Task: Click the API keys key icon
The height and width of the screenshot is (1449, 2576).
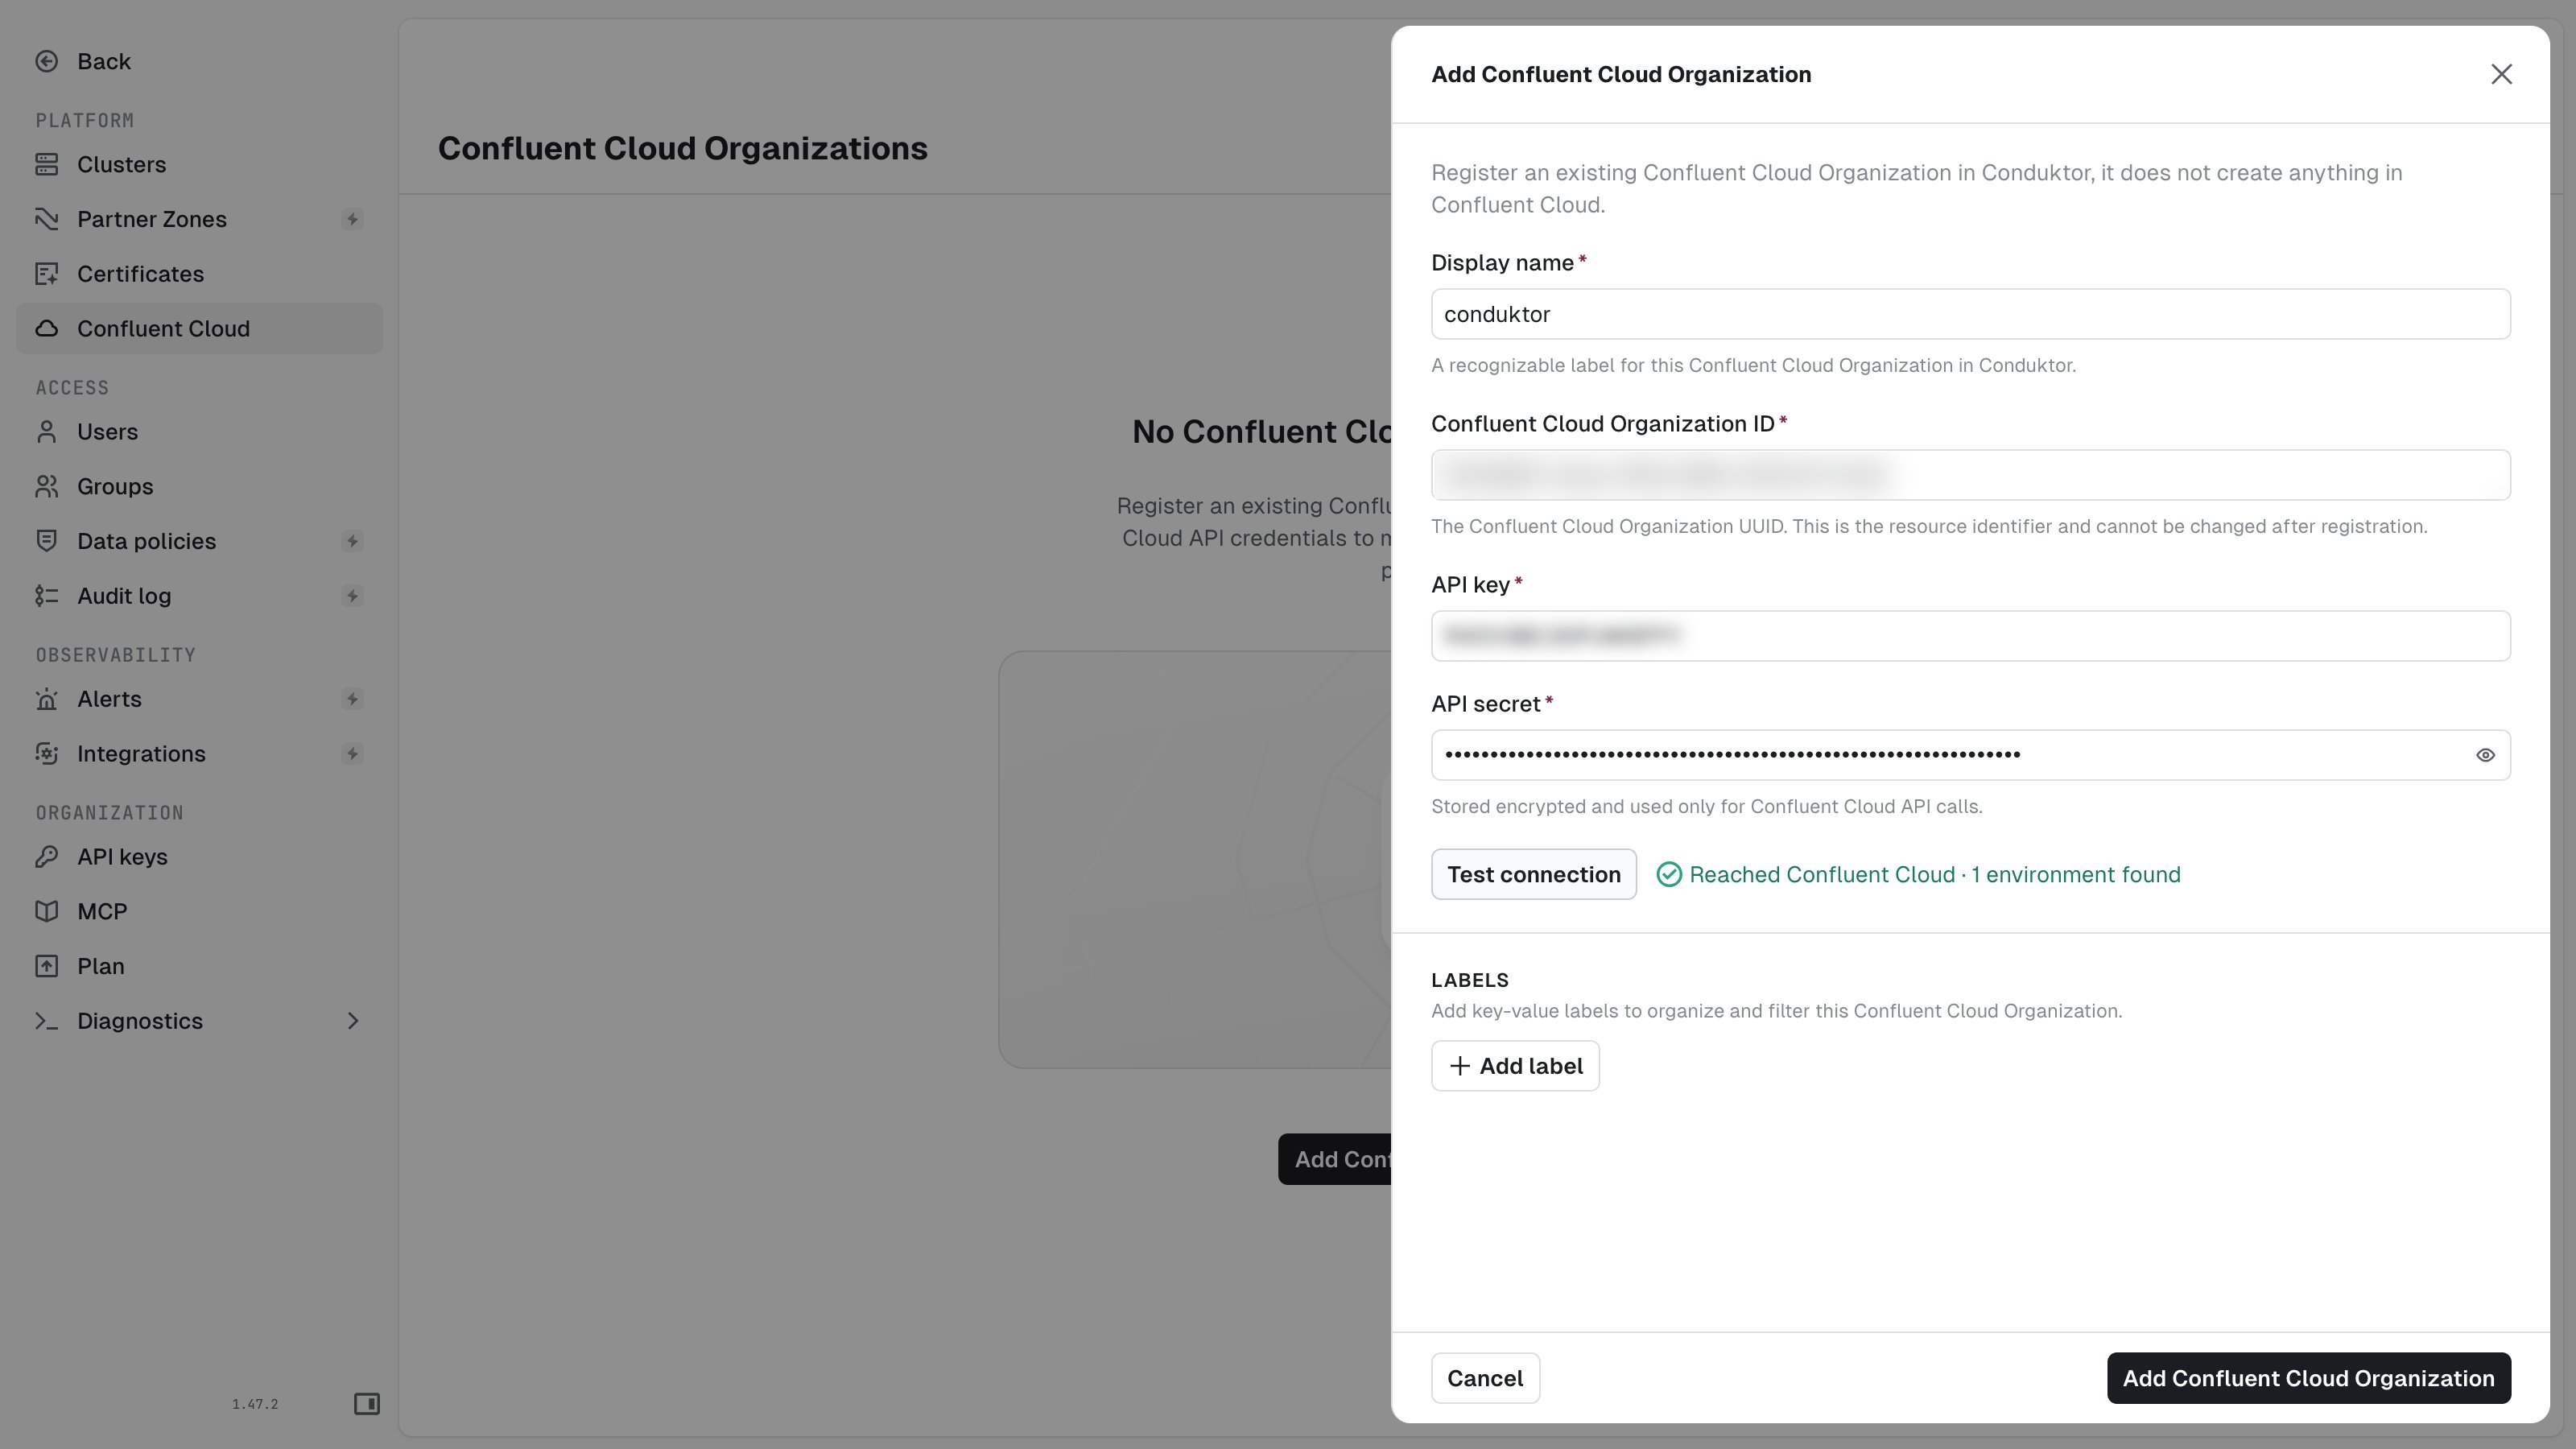Action: (47, 857)
